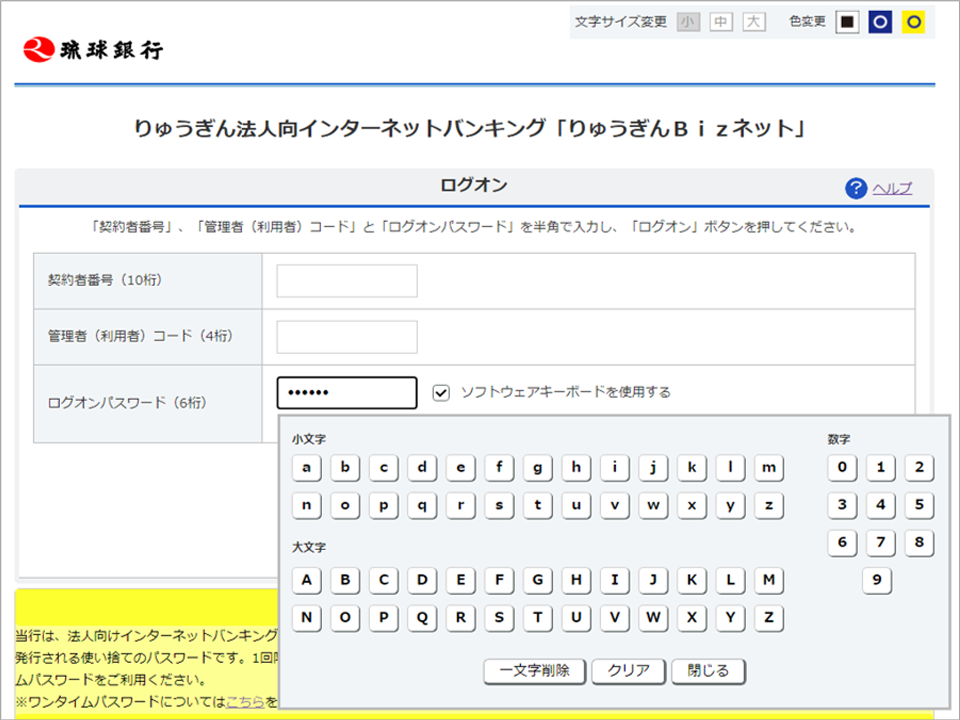960x720 pixels.
Task: Tap the lowercase 'a' key
Action: [307, 468]
